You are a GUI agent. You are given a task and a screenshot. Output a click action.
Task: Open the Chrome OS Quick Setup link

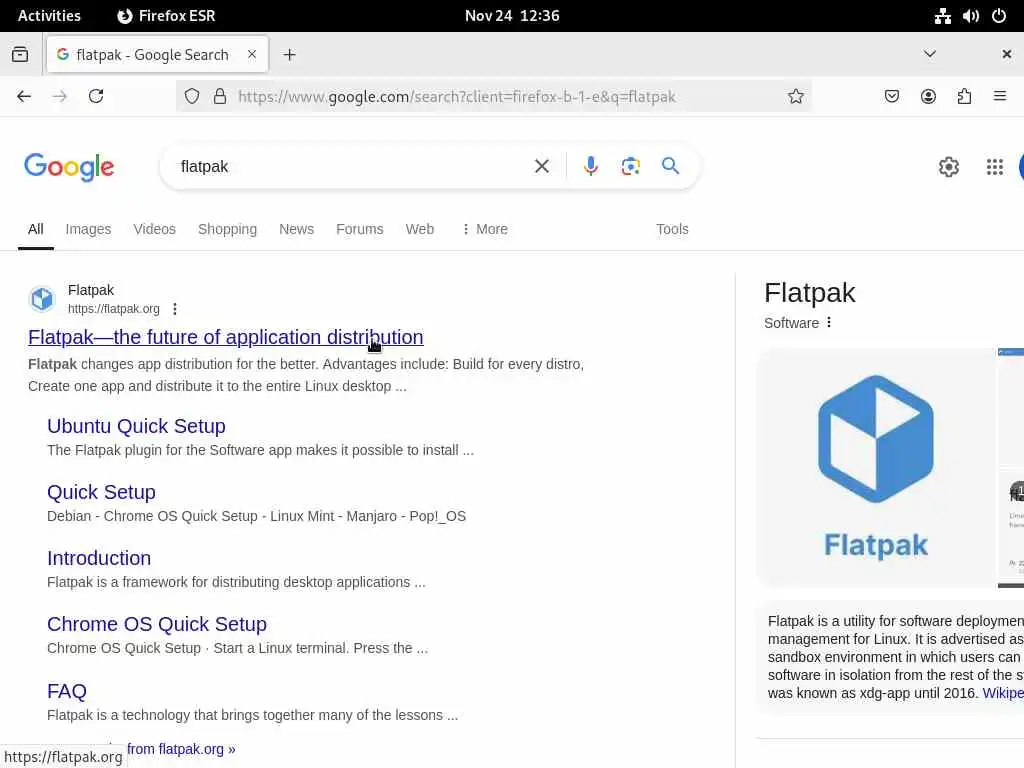click(157, 624)
